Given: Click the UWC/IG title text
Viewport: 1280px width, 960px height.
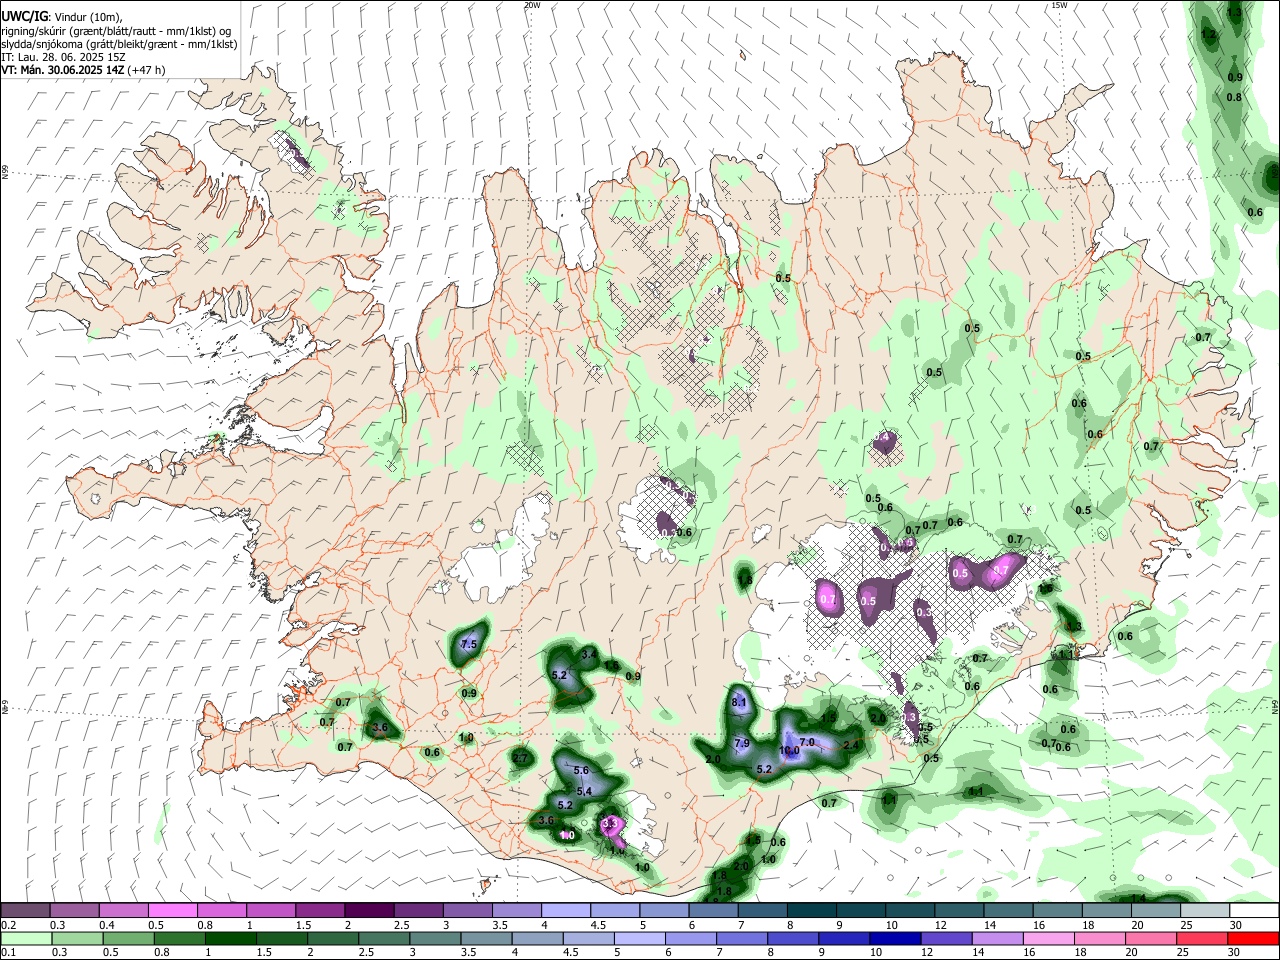Looking at the screenshot, I should pyautogui.click(x=23, y=16).
